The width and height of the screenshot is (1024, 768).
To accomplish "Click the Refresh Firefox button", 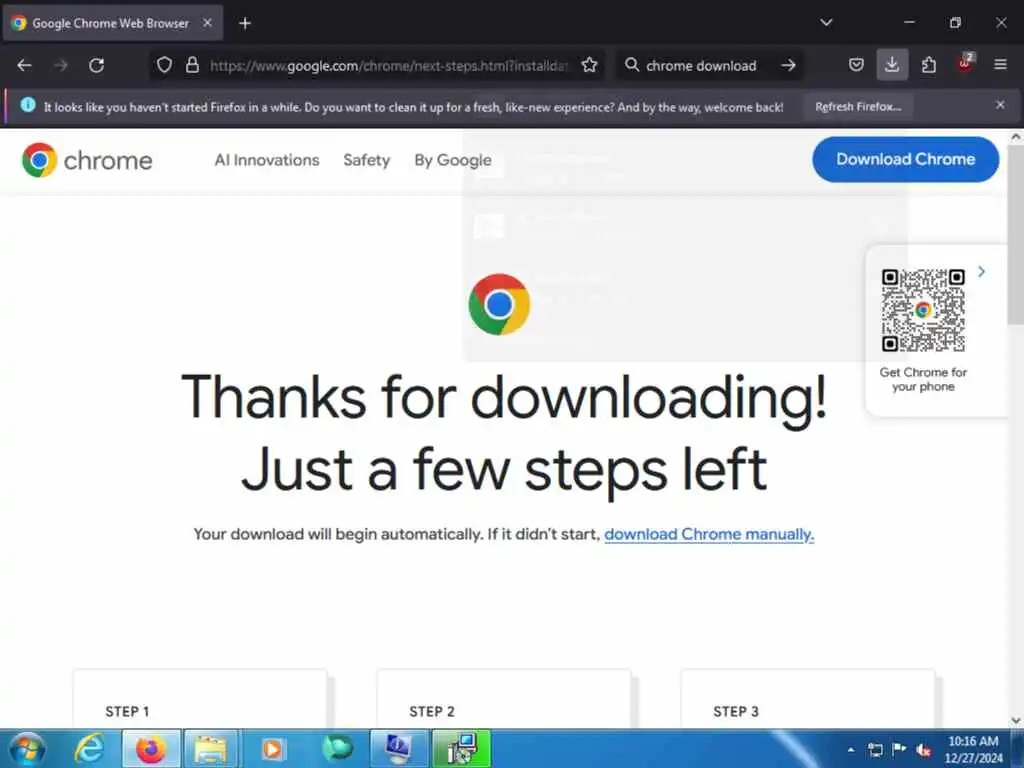I will (x=857, y=106).
